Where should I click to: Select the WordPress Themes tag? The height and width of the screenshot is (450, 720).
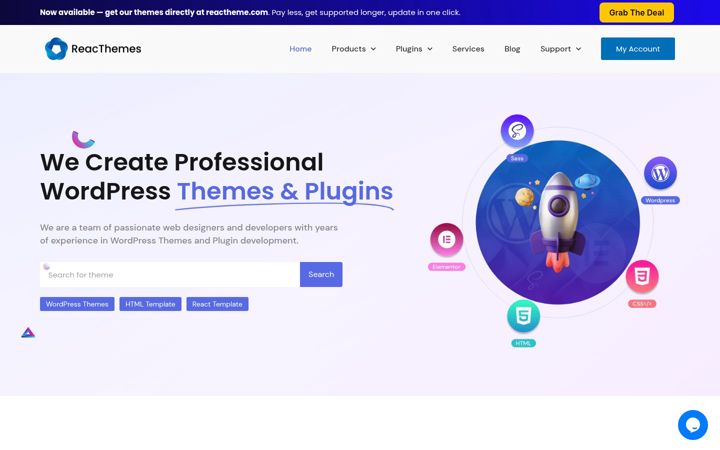tap(77, 304)
